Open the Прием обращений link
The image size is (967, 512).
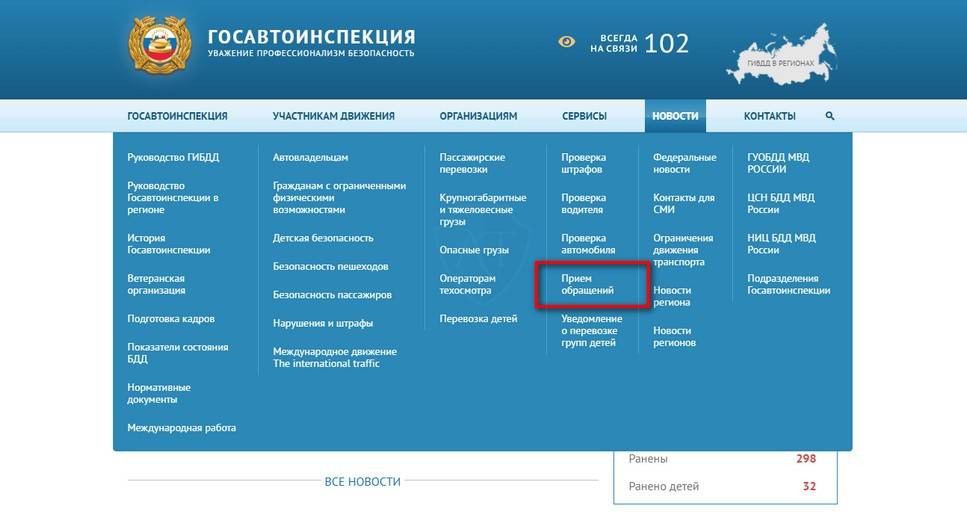pos(588,284)
